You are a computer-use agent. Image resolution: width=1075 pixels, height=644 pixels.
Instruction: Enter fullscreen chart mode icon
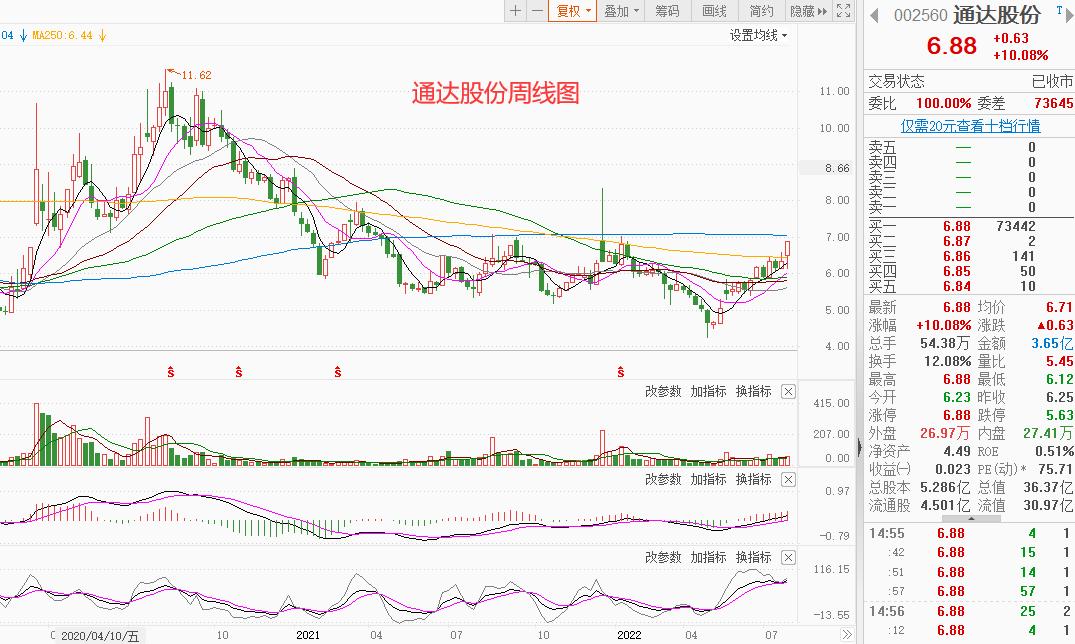coord(843,10)
